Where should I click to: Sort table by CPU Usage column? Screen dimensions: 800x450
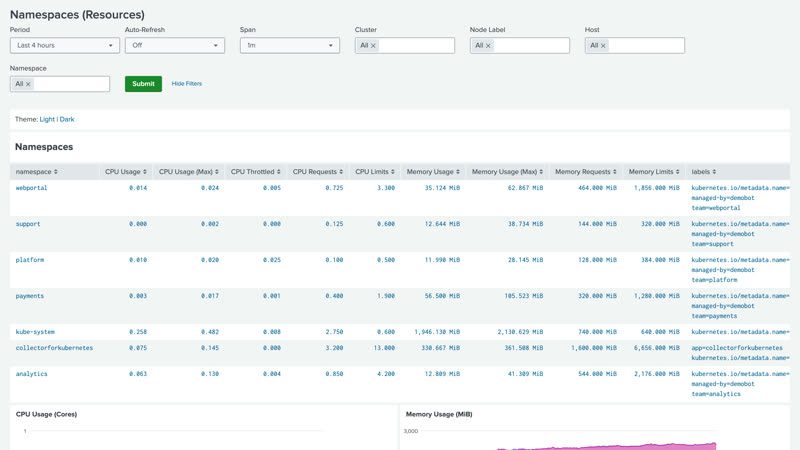pyautogui.click(x=126, y=172)
